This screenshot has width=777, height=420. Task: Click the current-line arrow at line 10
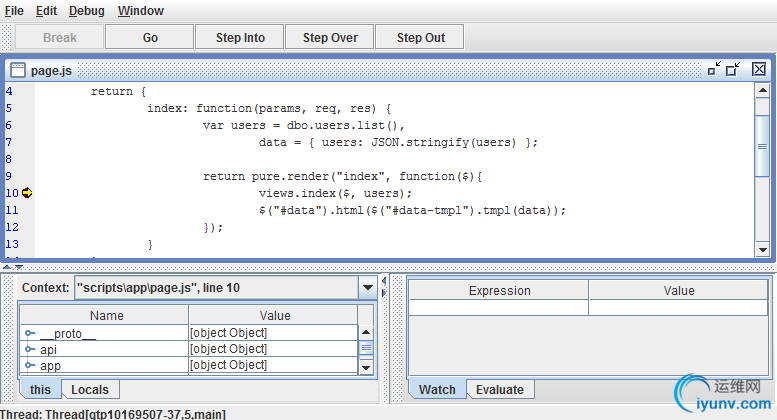[x=27, y=193]
